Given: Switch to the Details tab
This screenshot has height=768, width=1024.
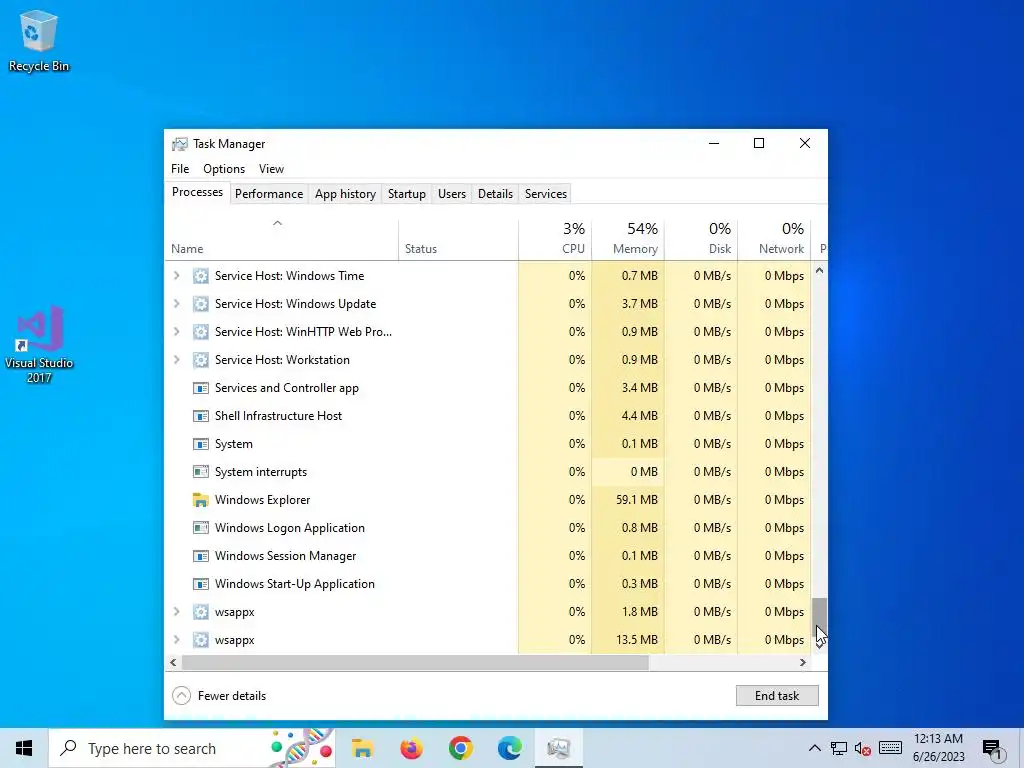Looking at the screenshot, I should (495, 194).
